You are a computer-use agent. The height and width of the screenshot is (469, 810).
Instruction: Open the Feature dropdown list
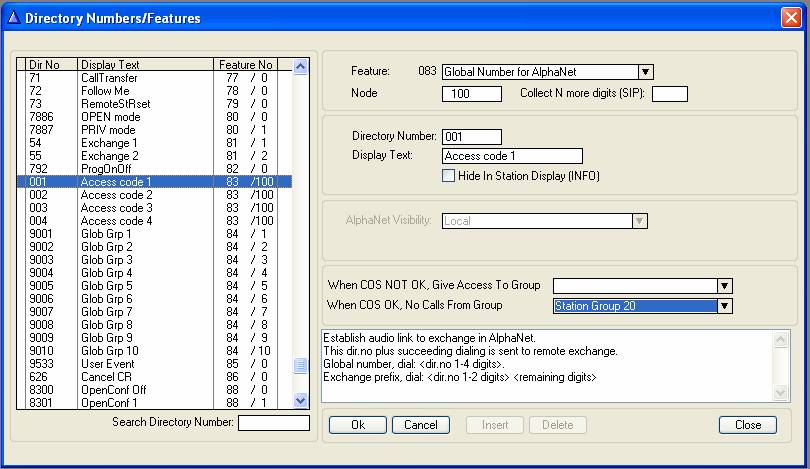click(646, 72)
